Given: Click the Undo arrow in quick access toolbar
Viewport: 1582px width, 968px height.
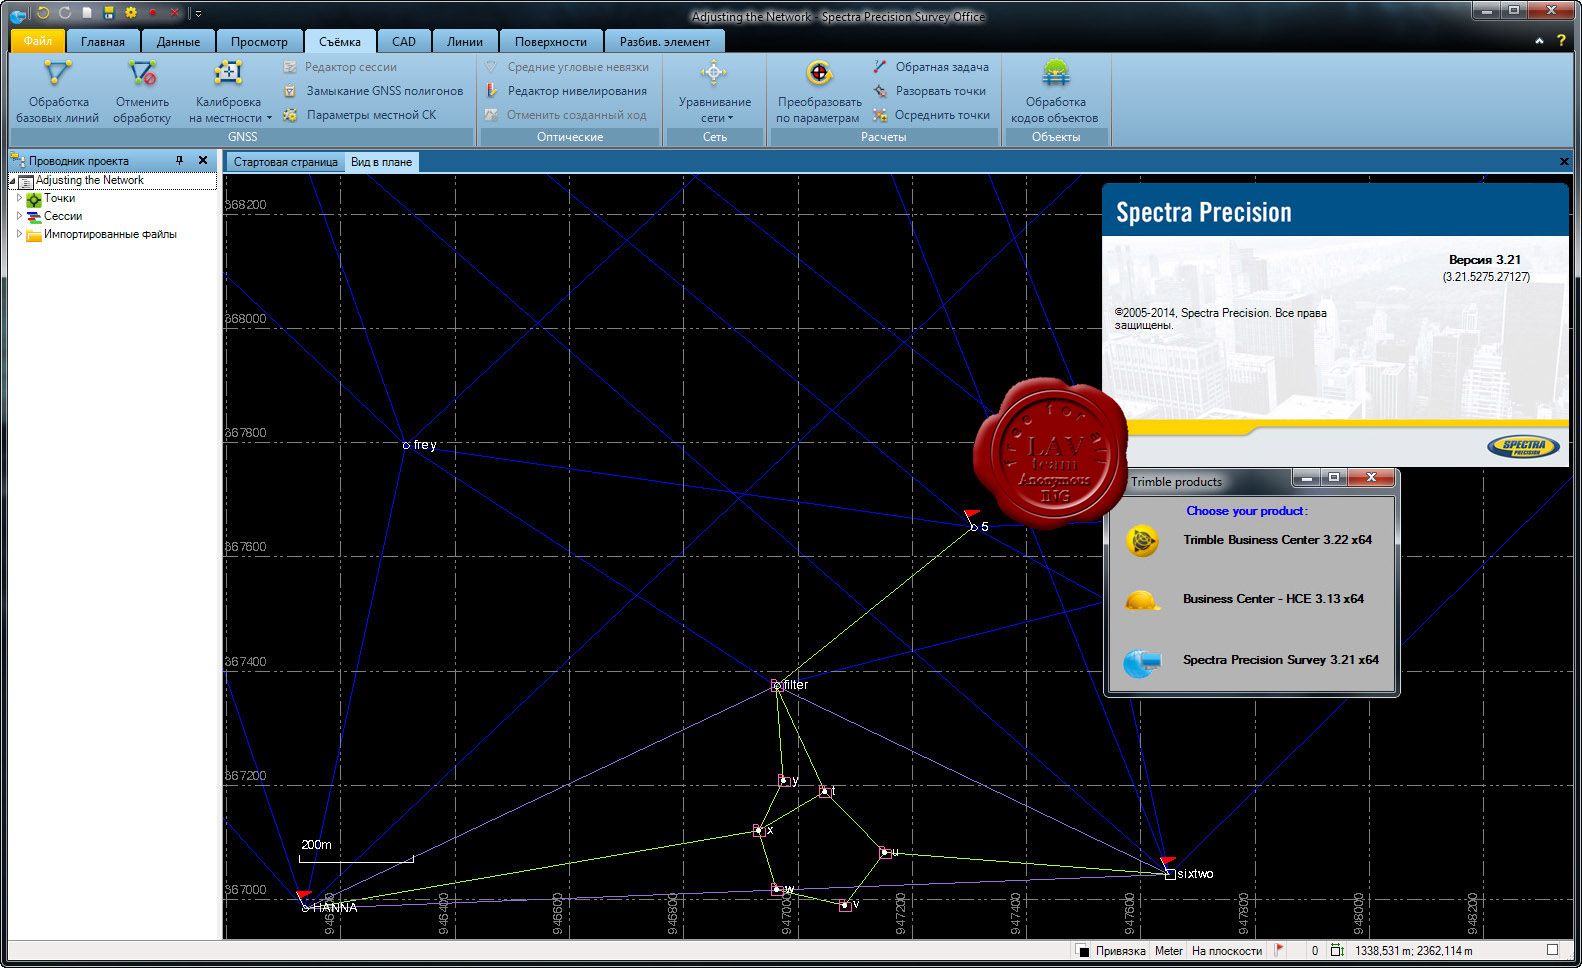Looking at the screenshot, I should [43, 13].
